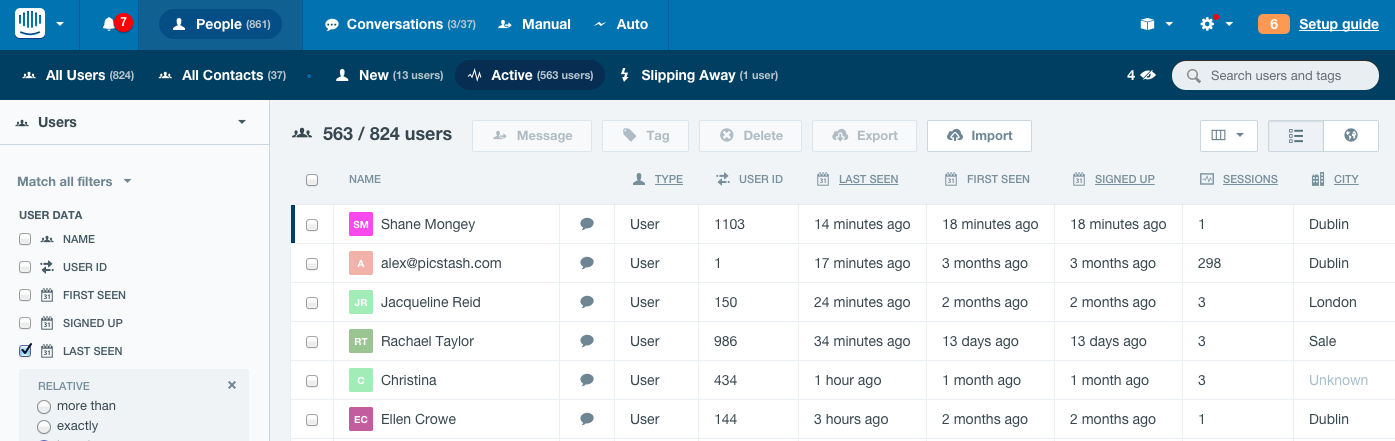This screenshot has height=441, width=1395.
Task: Message Jacqueline Reid via chat icon
Action: 587,302
